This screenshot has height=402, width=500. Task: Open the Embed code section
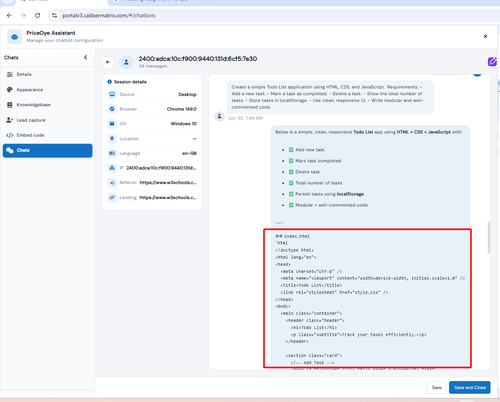(47, 135)
